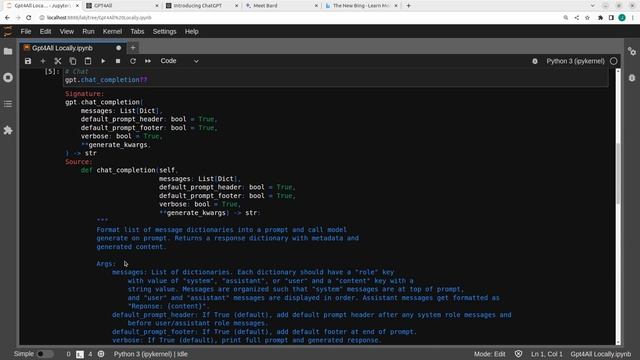Screen dimensions: 640x360
Task: Click the 'Signature:' heading in output
Action: tap(84, 94)
